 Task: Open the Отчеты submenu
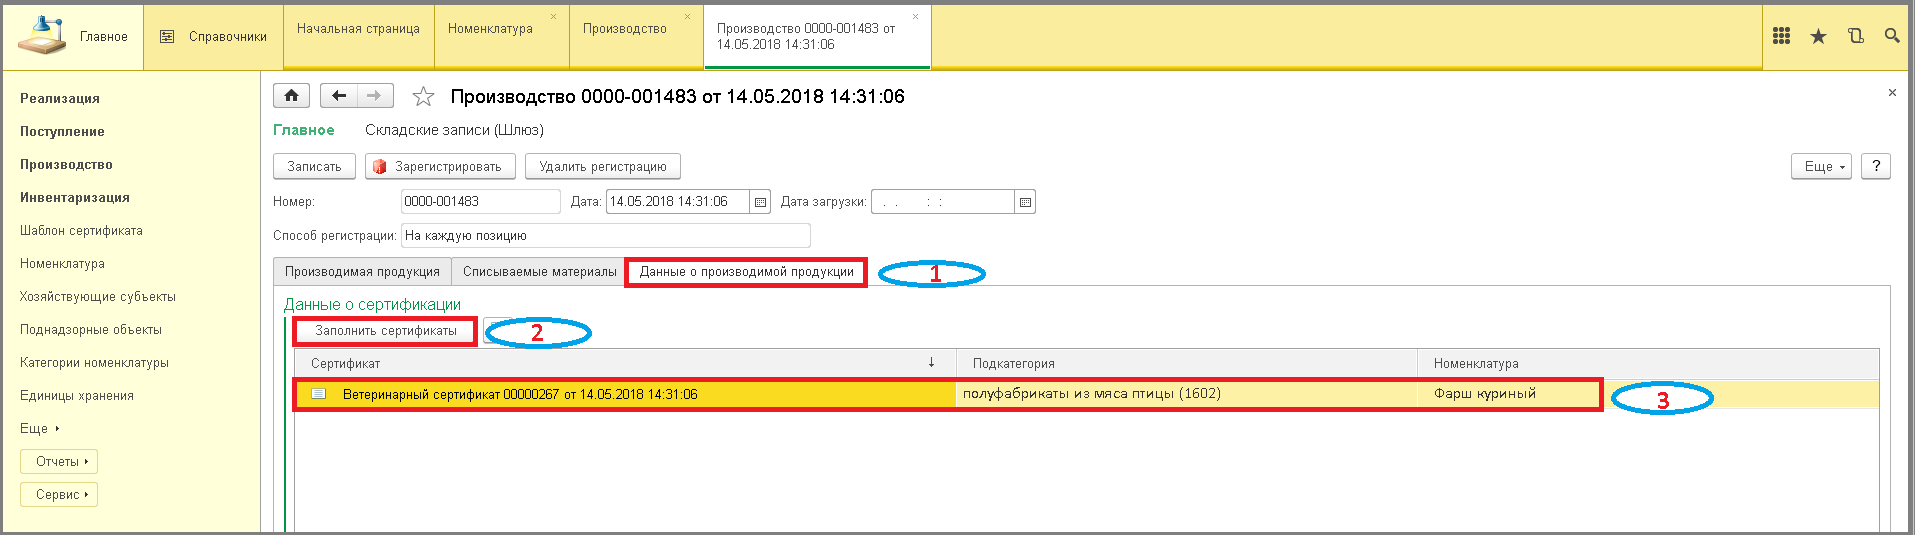(x=59, y=461)
